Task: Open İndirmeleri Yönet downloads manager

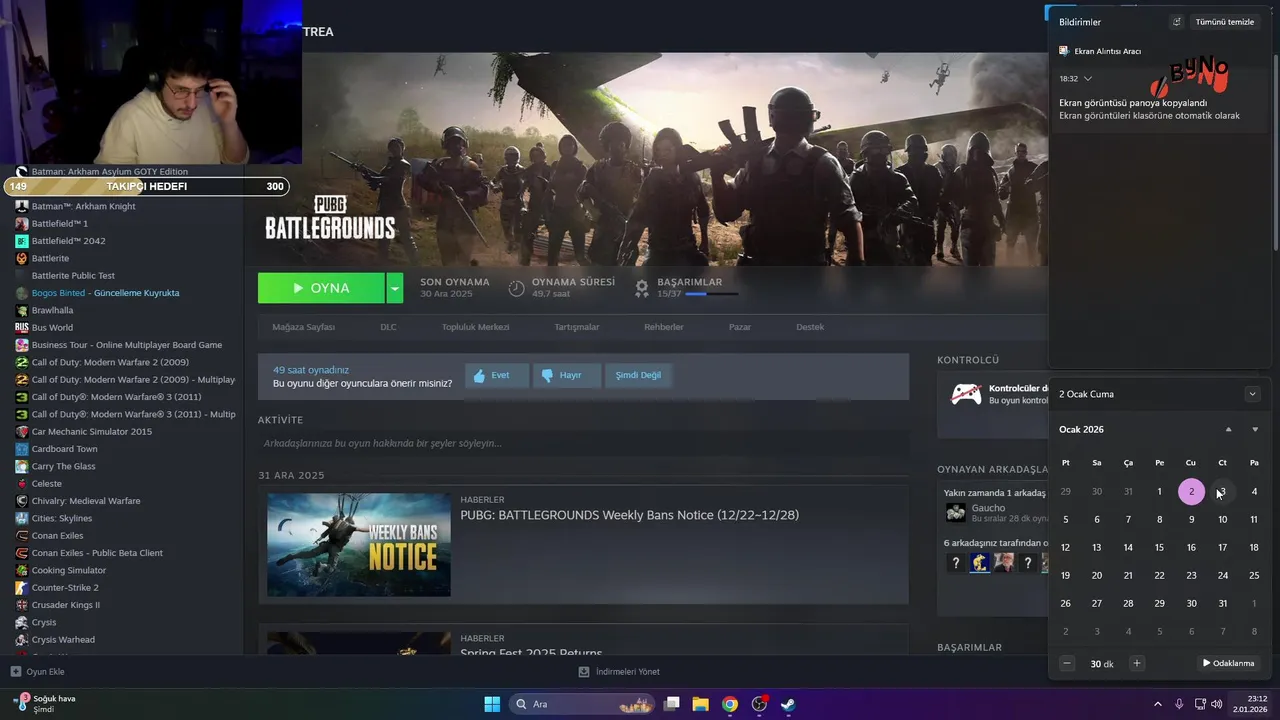Action: click(x=619, y=672)
